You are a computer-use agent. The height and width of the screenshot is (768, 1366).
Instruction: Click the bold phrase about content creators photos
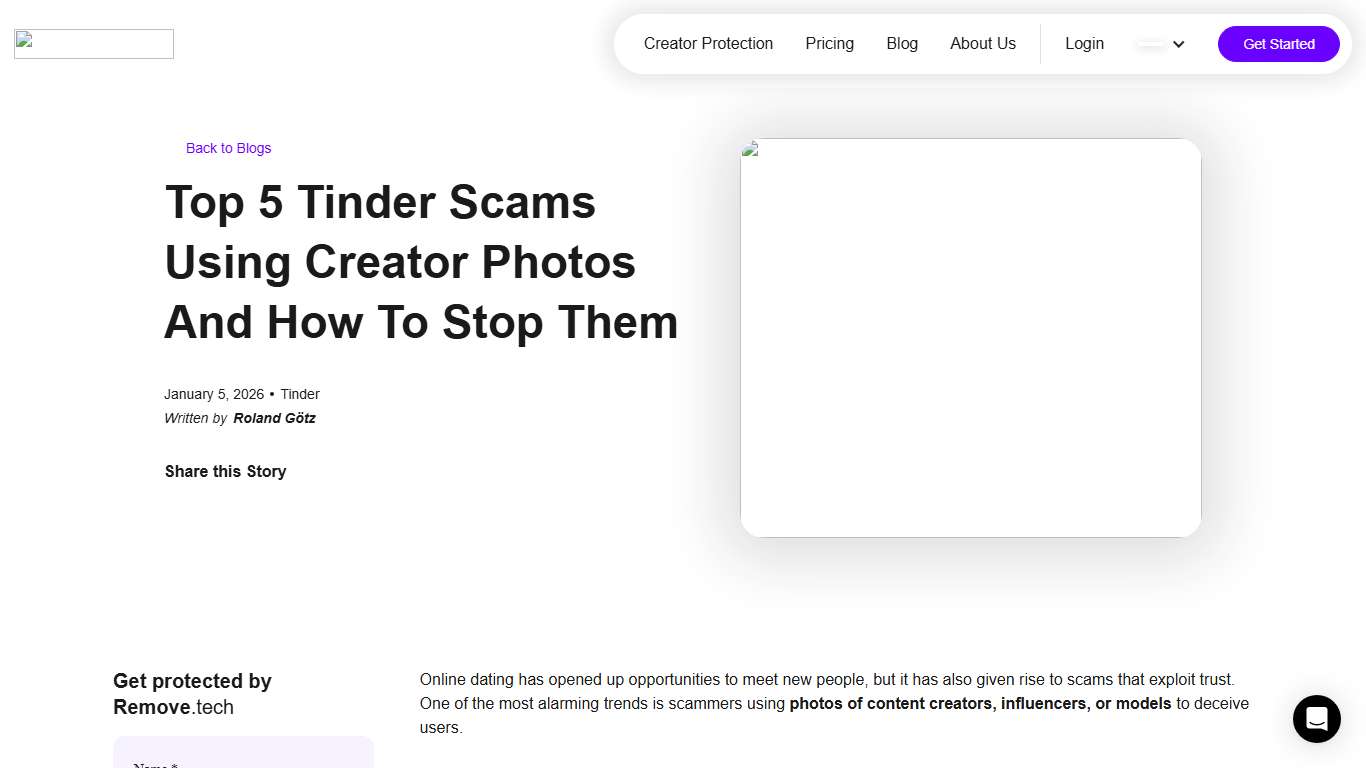coord(980,703)
